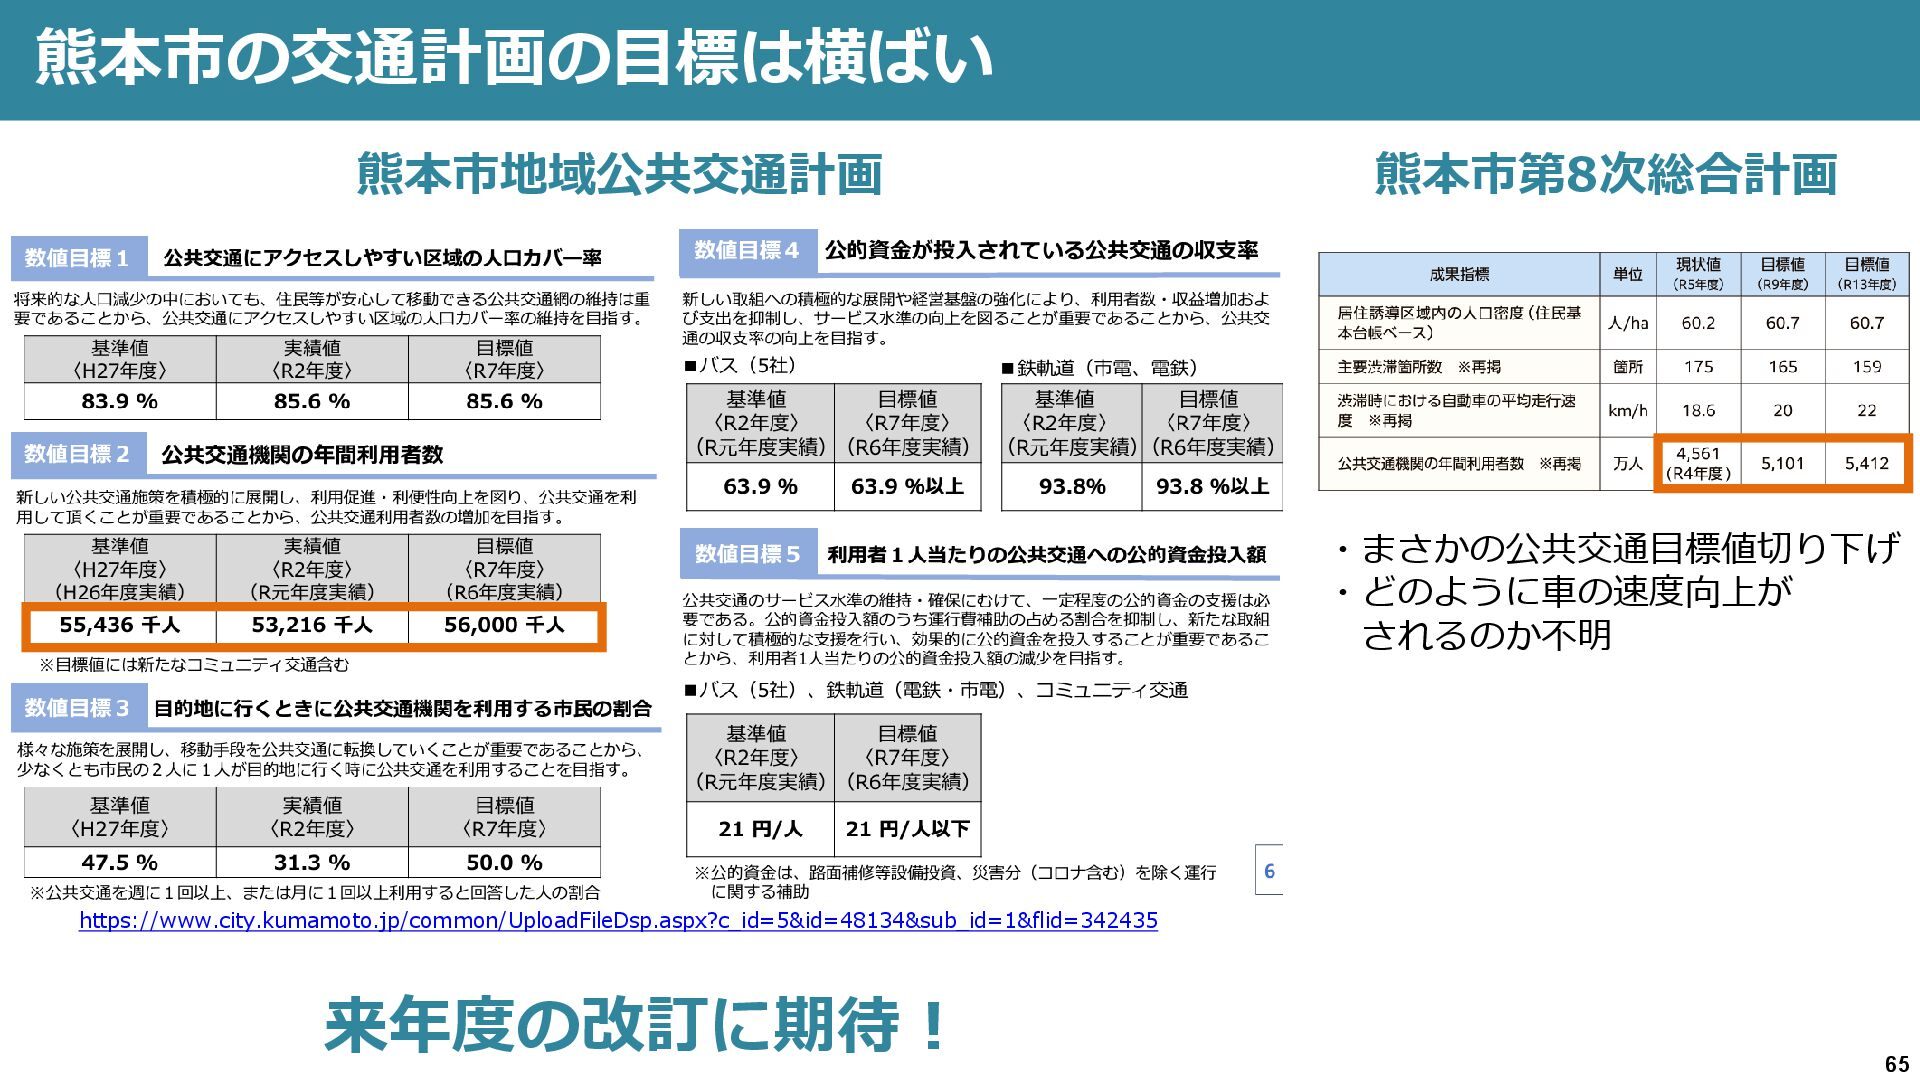Click the 数値目標 3 label box
Viewport: 1920px width, 1080px height.
78,708
